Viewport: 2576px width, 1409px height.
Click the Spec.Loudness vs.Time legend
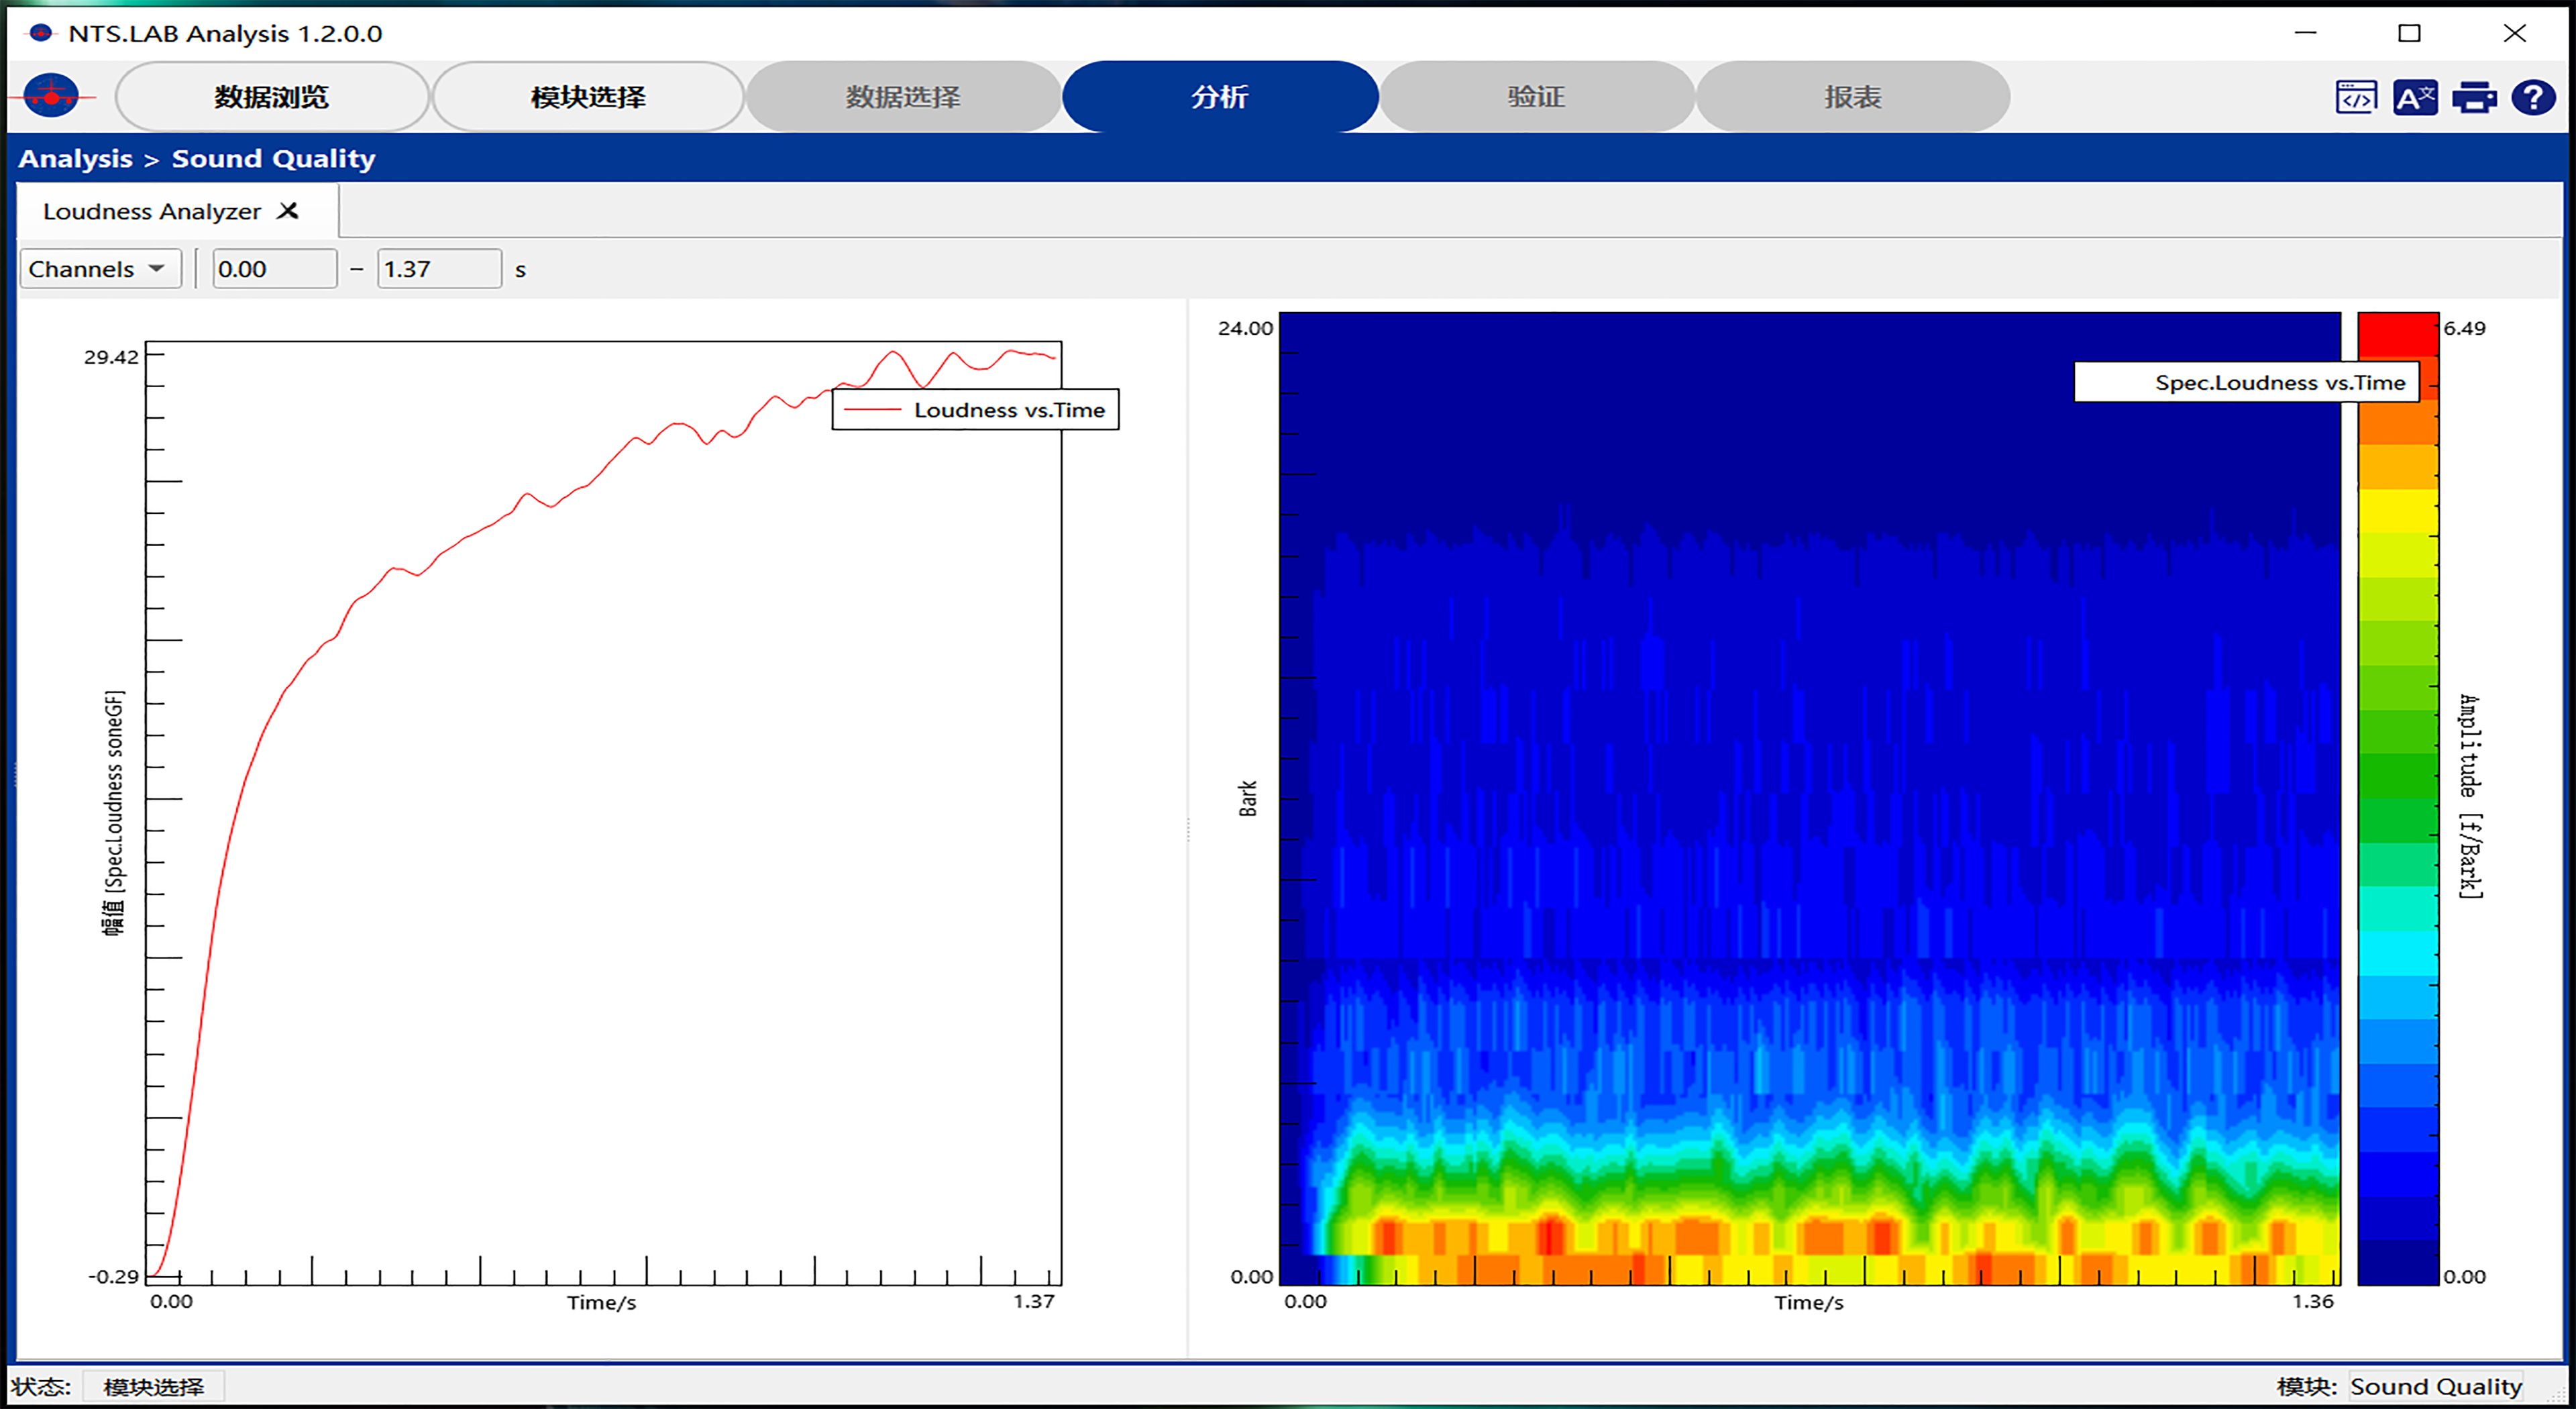(2246, 383)
